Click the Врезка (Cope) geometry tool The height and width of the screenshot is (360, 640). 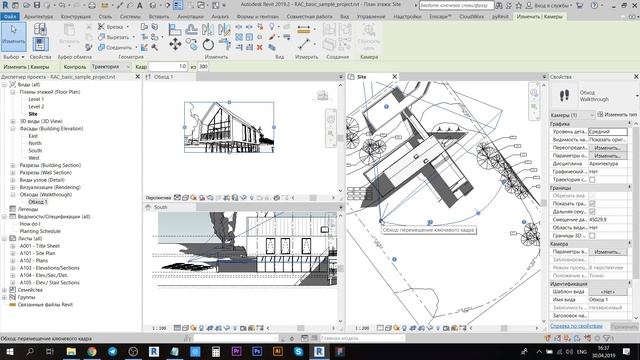click(113, 27)
